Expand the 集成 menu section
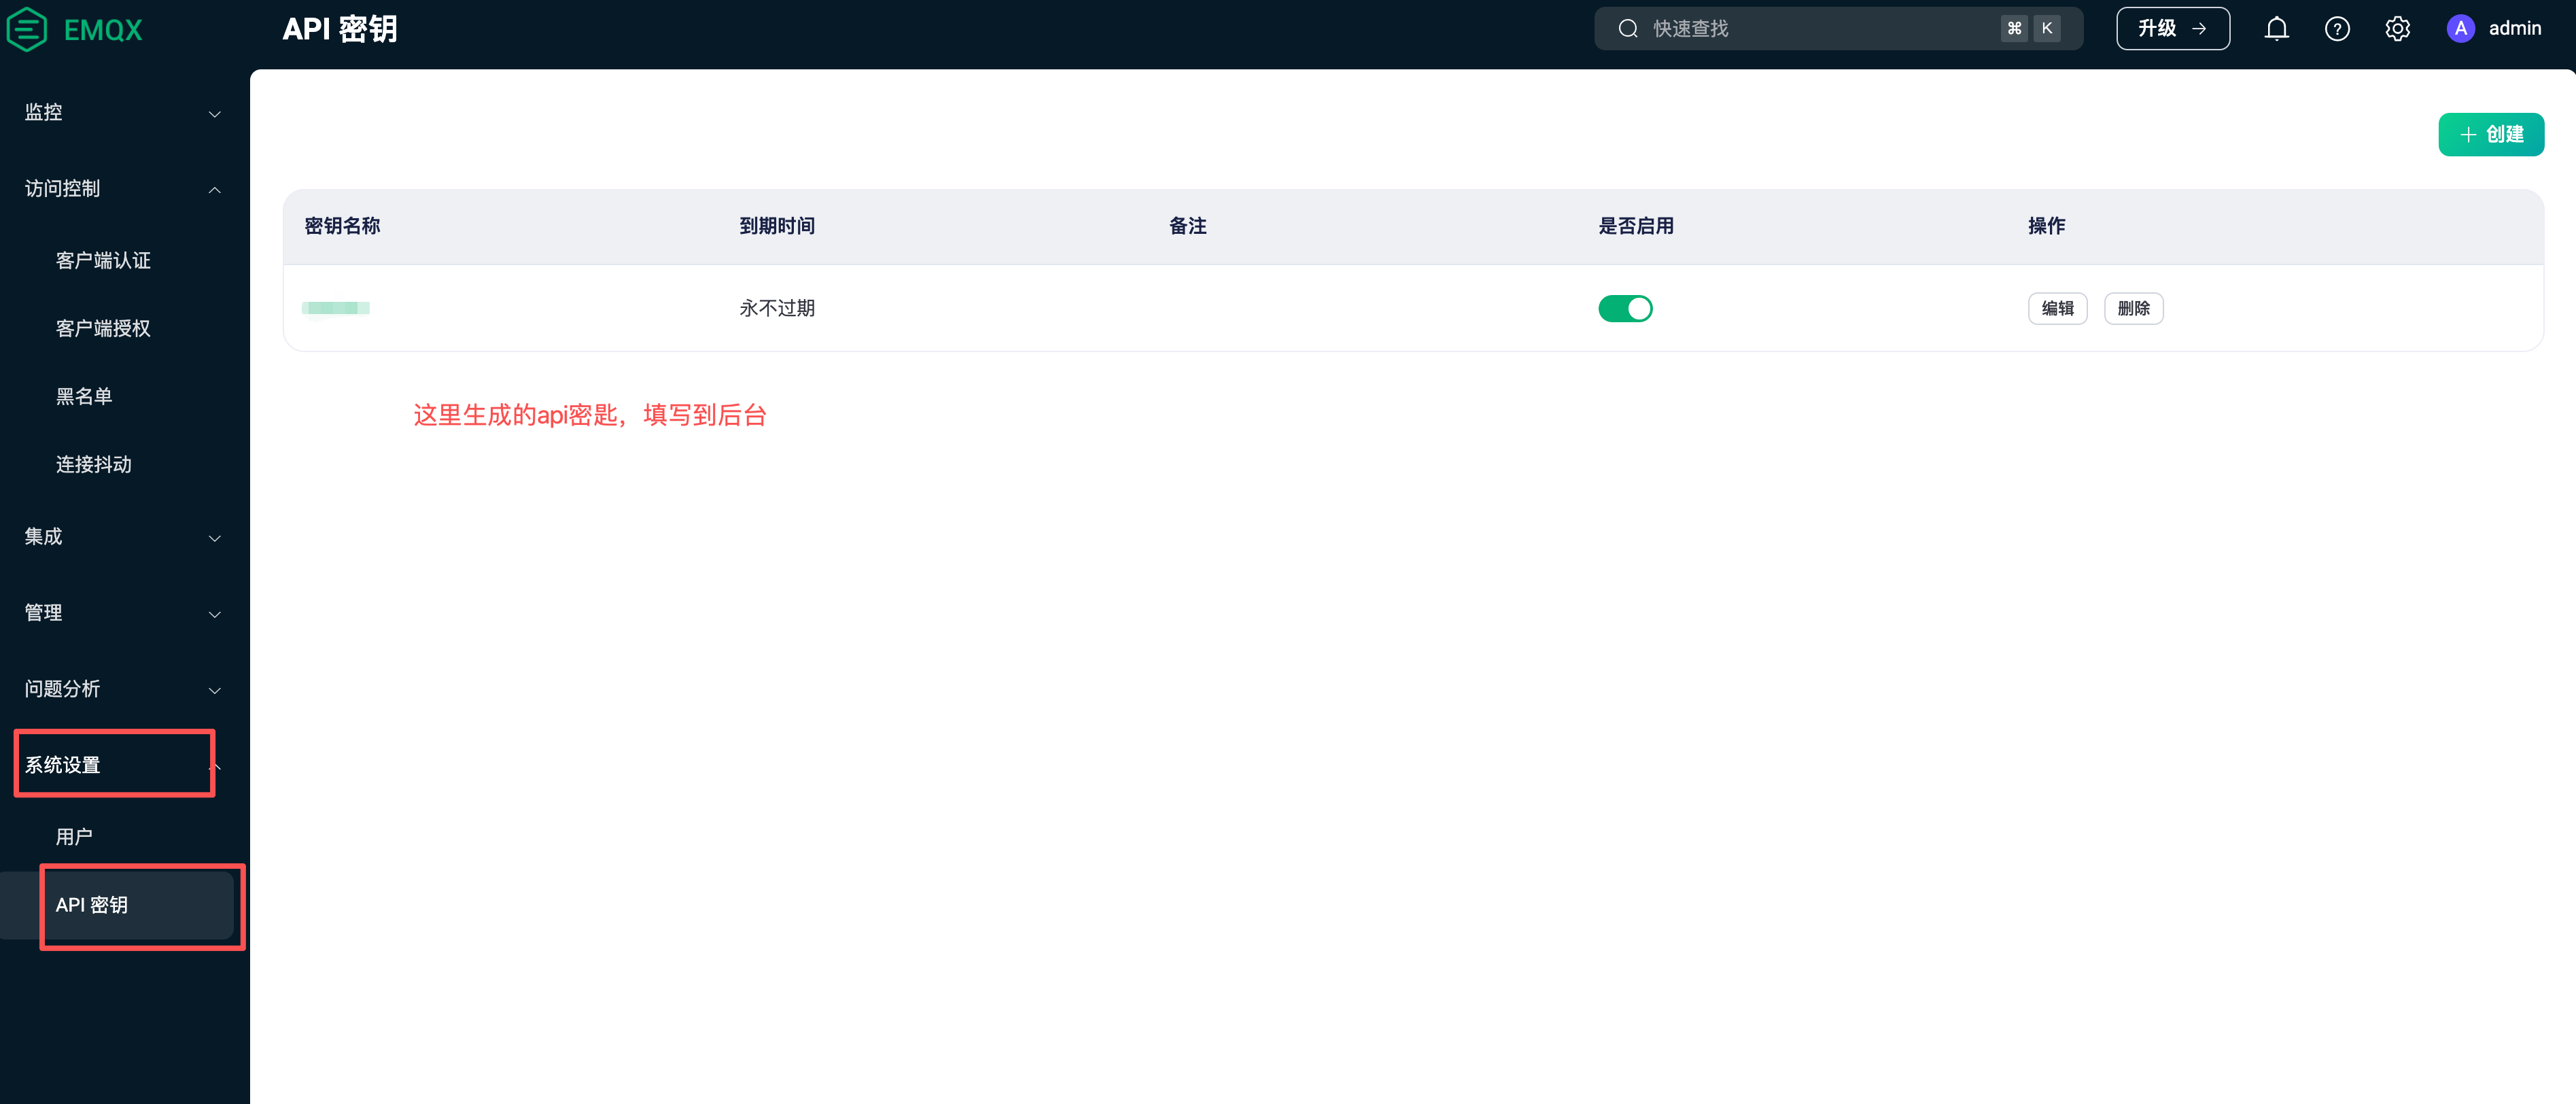 [x=122, y=537]
